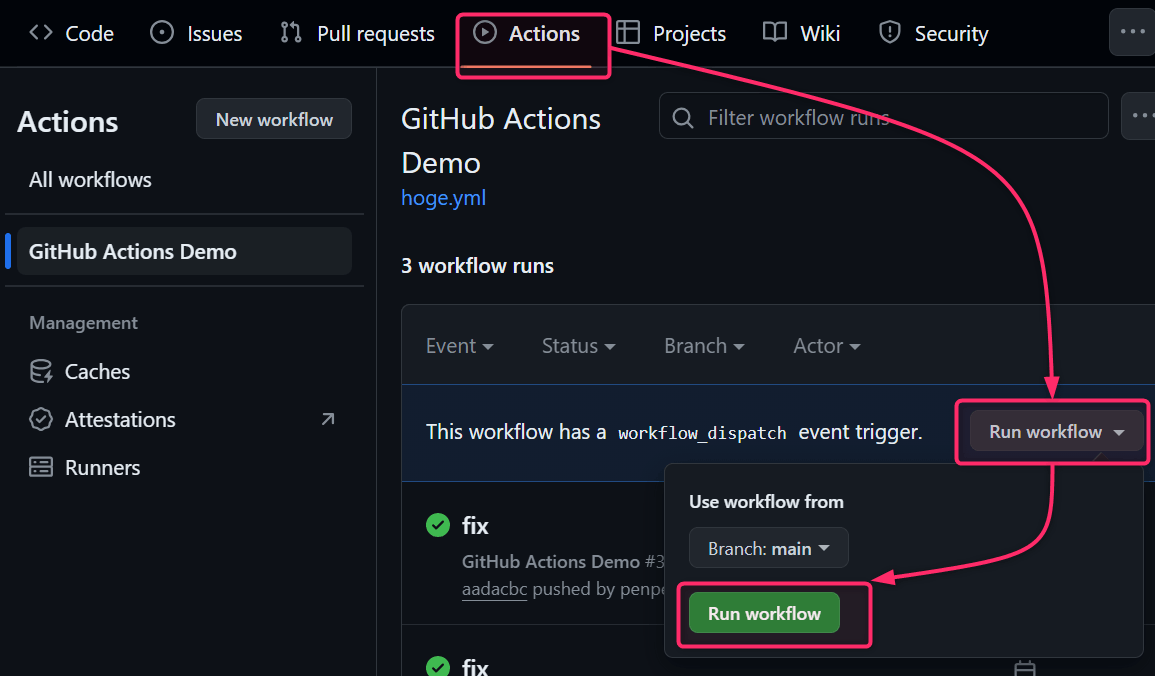Click the Actions play icon
This screenshot has height=676, width=1155.
point(485,32)
